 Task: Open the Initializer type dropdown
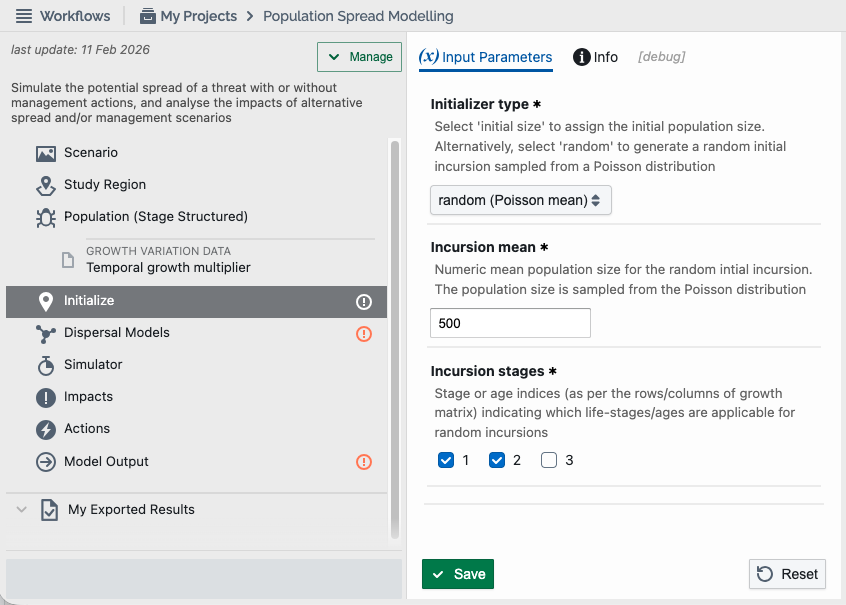[521, 200]
